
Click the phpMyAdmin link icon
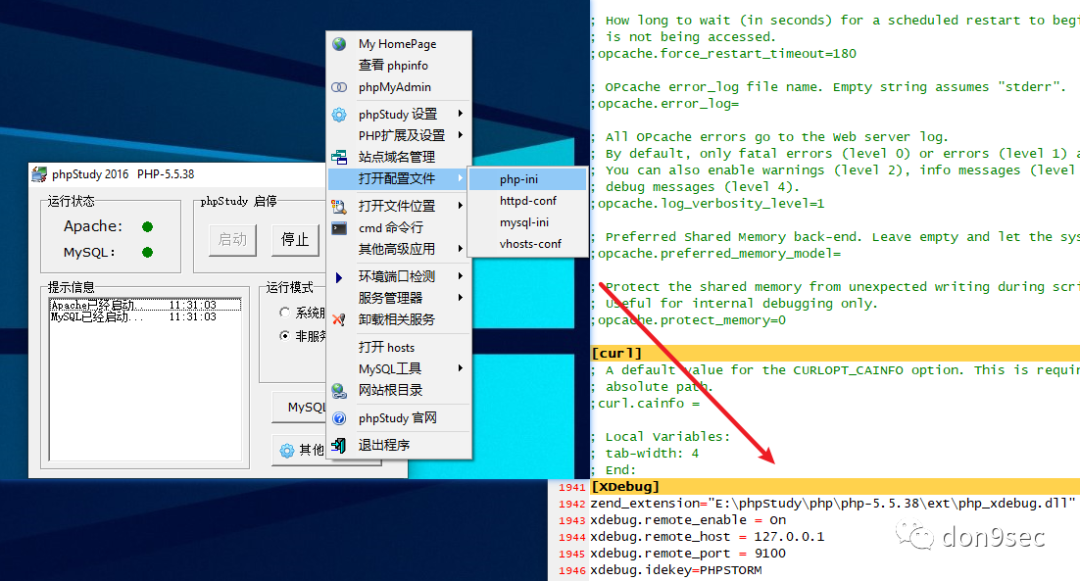click(339, 87)
